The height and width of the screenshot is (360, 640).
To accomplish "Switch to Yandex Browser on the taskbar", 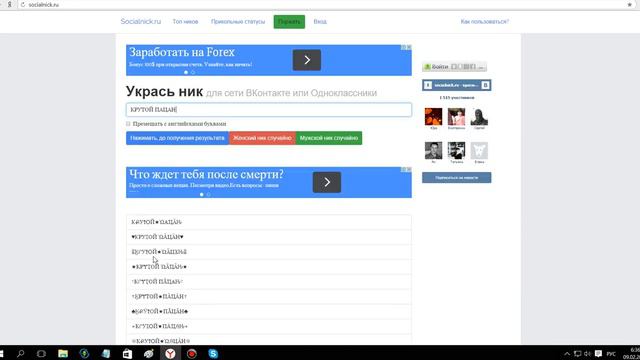I will [170, 353].
